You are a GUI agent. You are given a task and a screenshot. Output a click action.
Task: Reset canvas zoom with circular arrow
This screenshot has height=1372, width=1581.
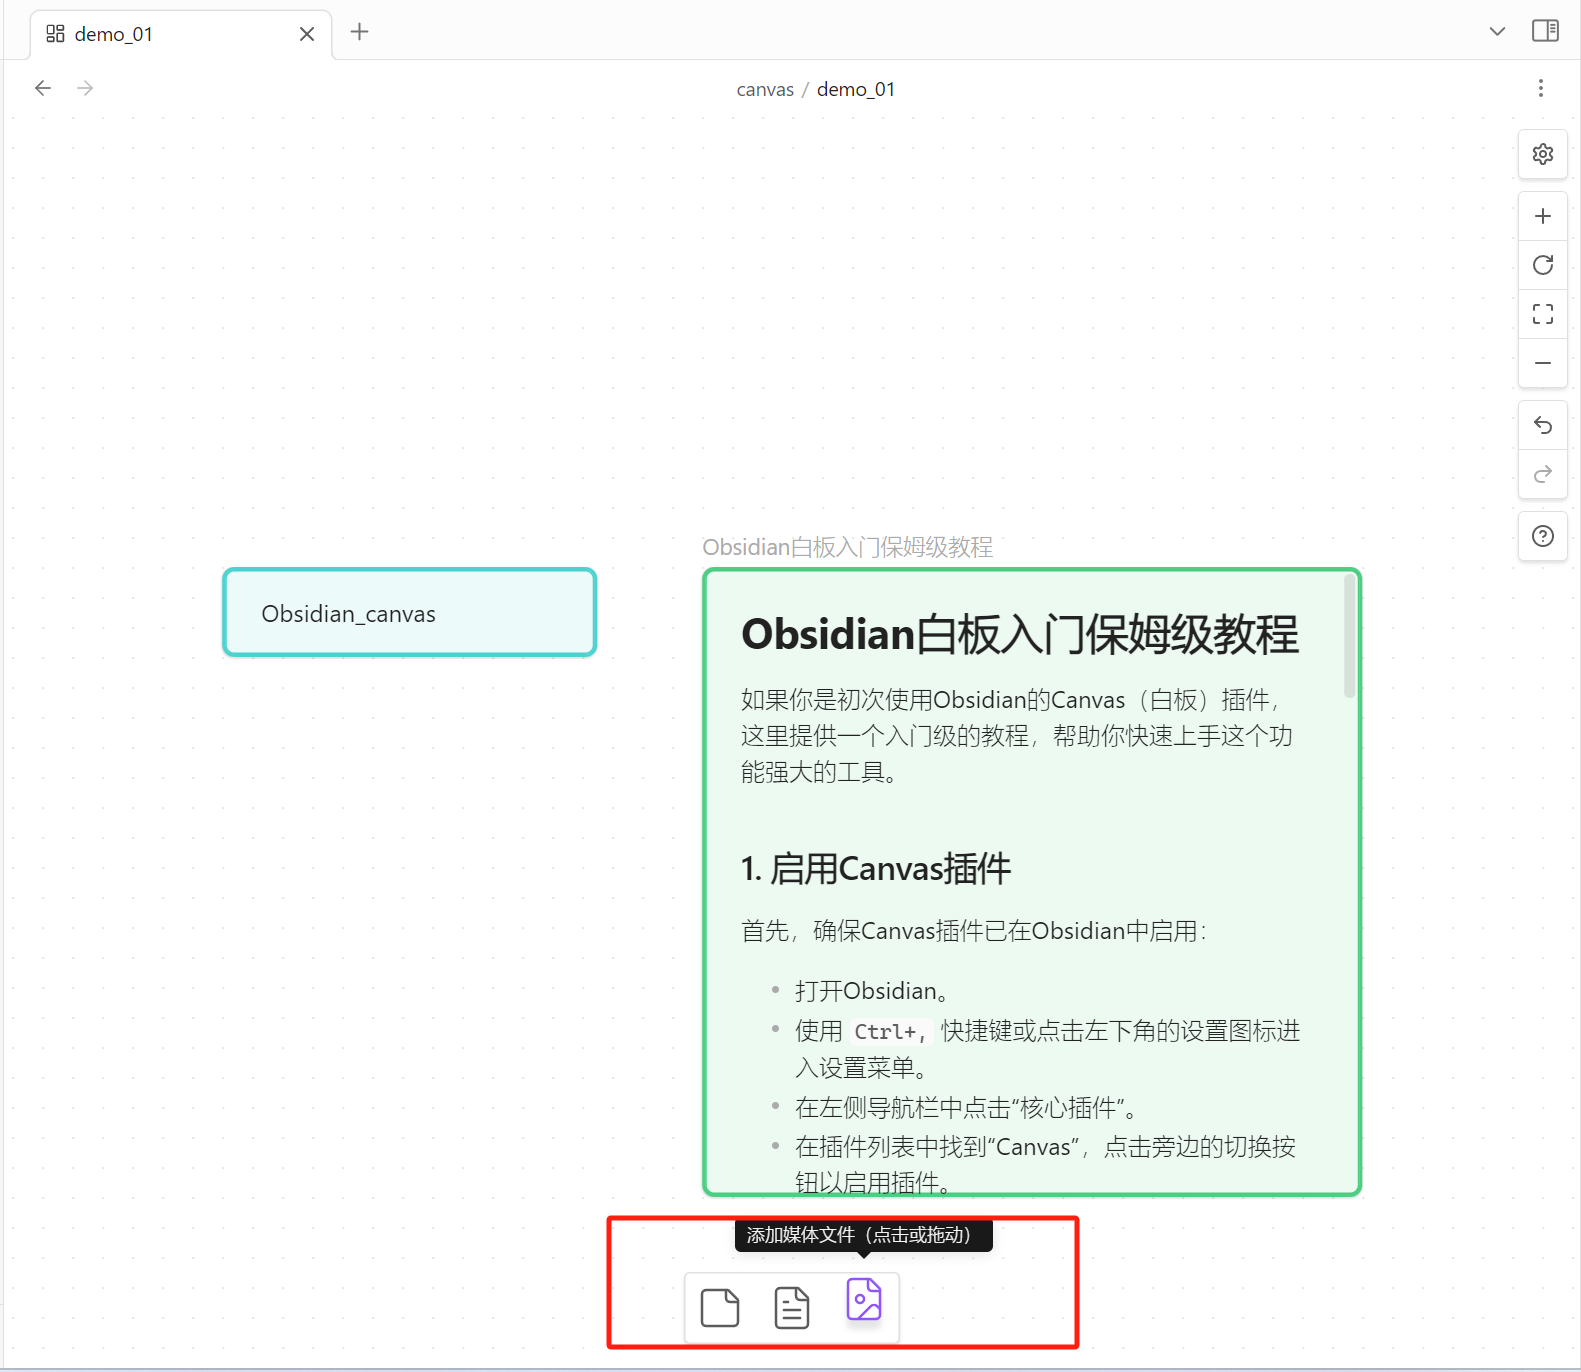[1543, 265]
